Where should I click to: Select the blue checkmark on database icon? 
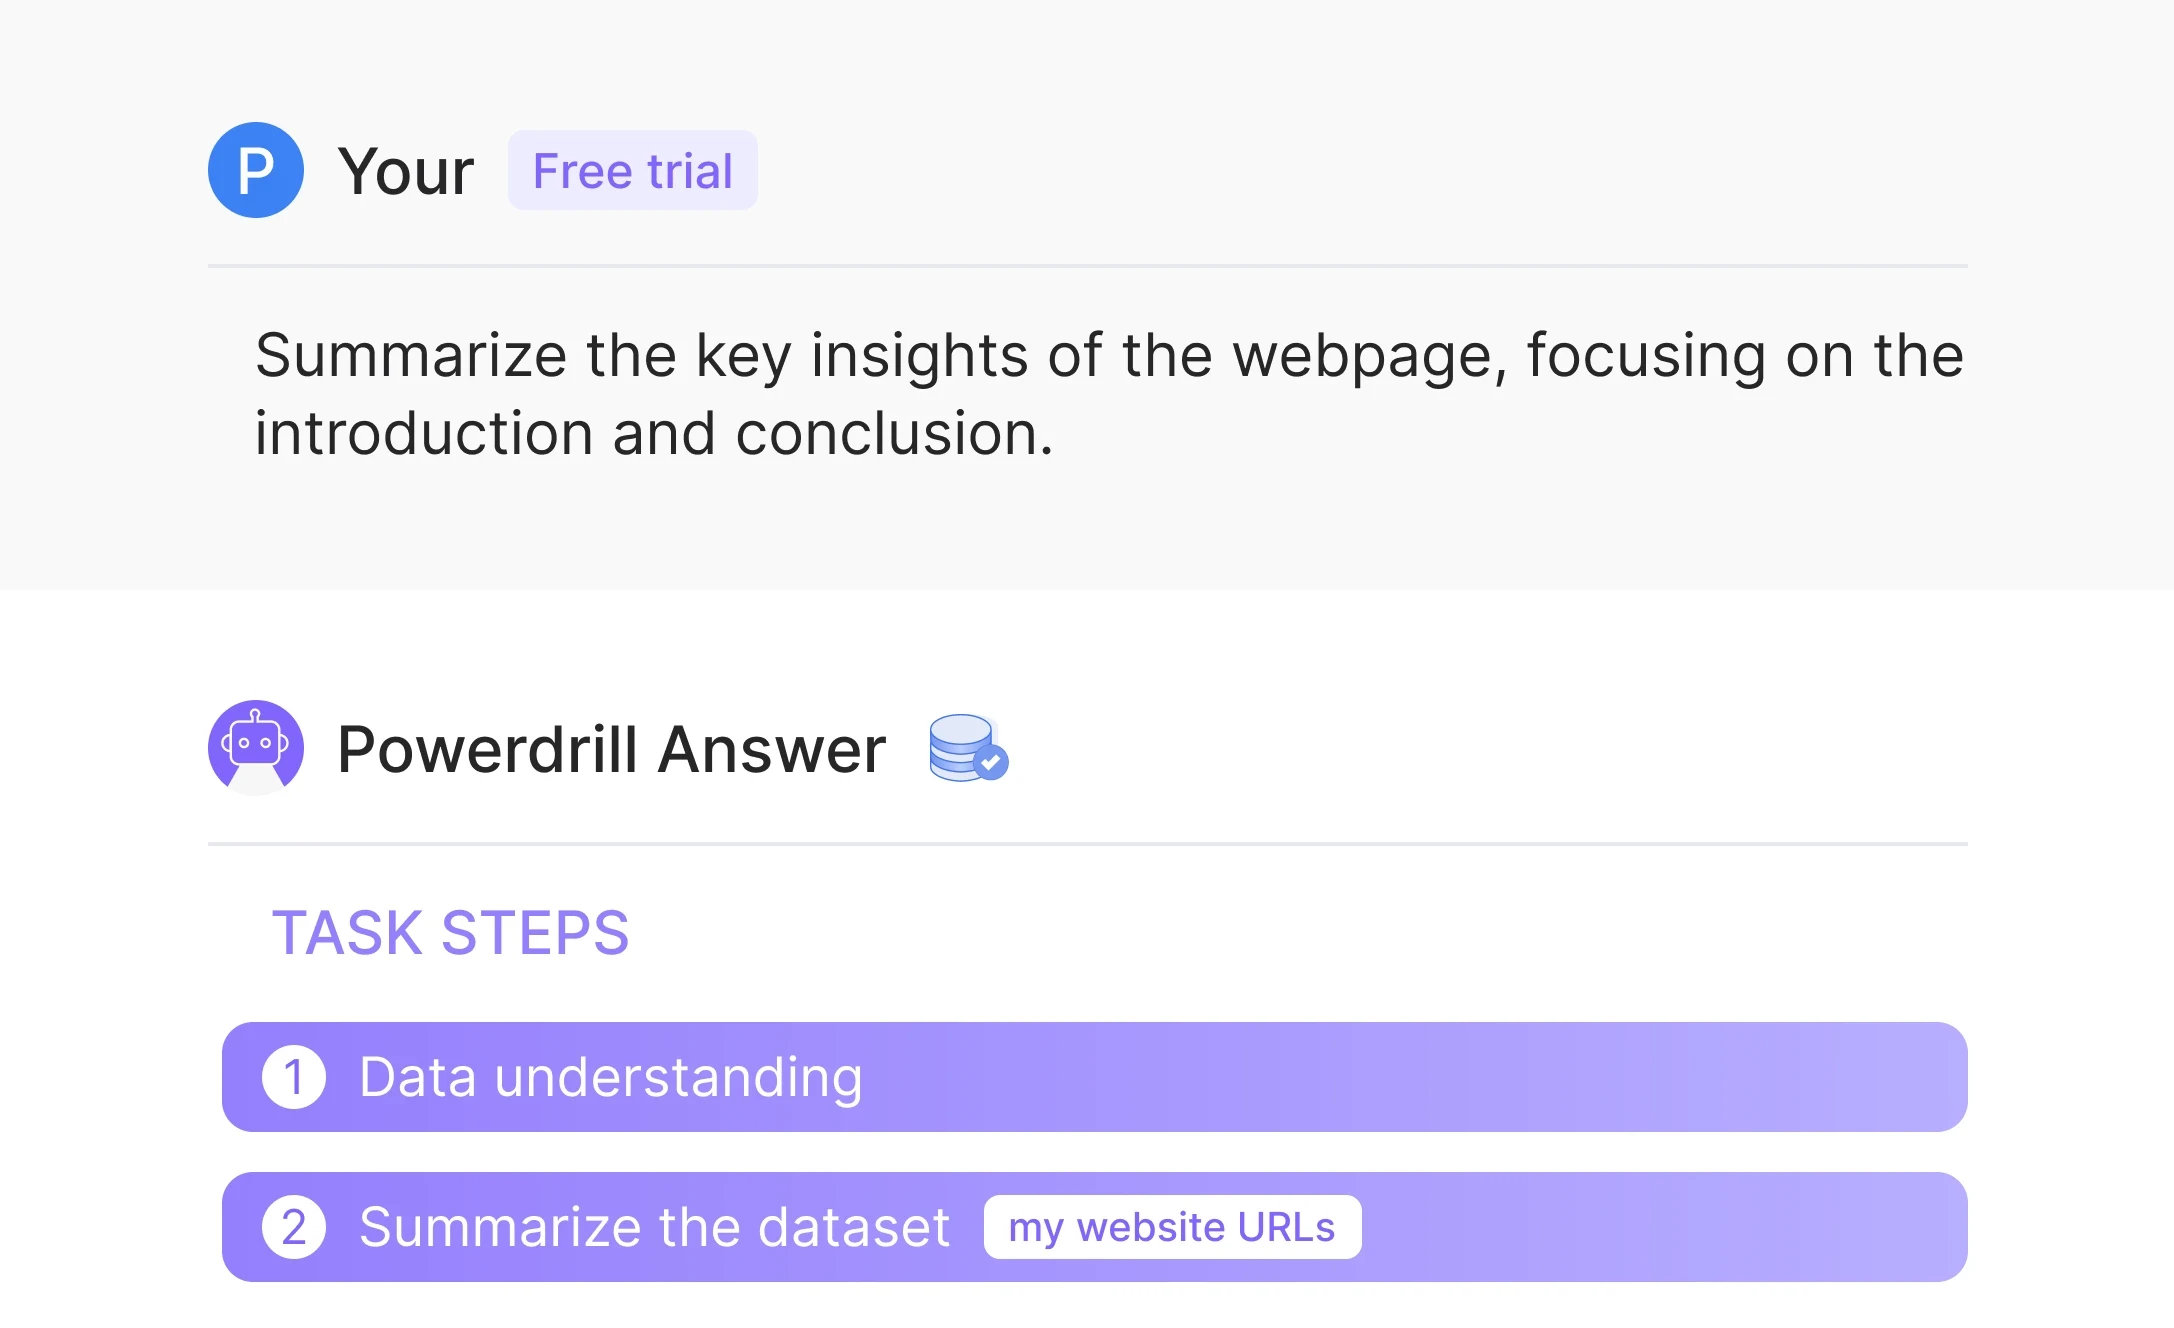pyautogui.click(x=991, y=762)
